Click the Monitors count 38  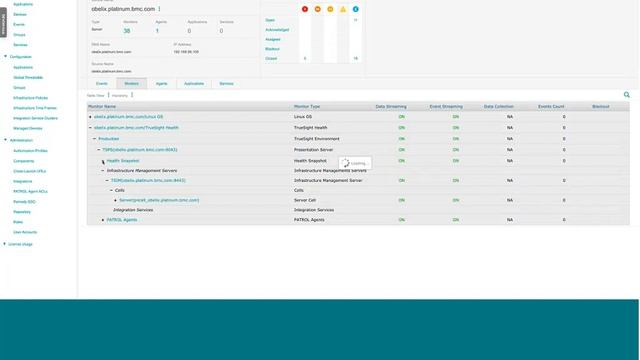pyautogui.click(x=127, y=31)
